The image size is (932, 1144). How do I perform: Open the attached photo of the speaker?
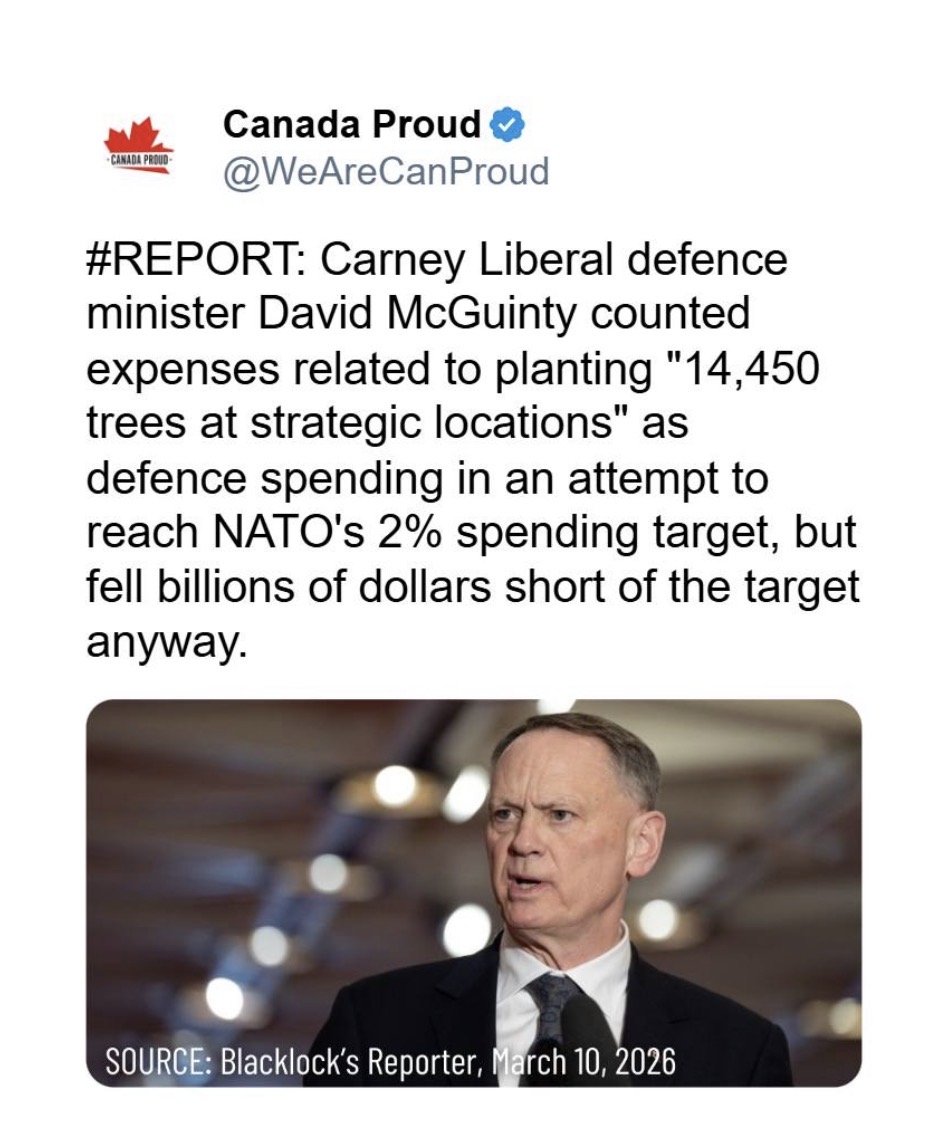coord(473,890)
